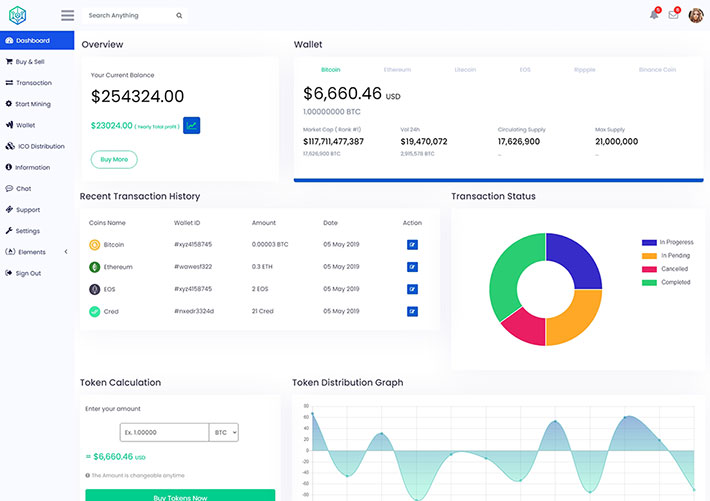Click the hamburger menu icon

67,16
